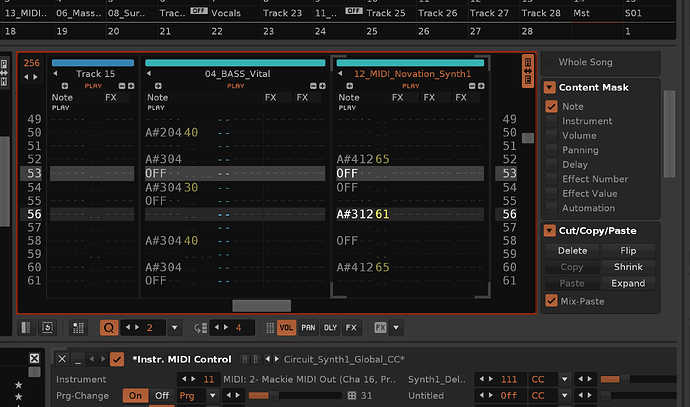This screenshot has height=407, width=690.
Task: Toggle the Mix-Paste checkbox
Action: pos(551,301)
